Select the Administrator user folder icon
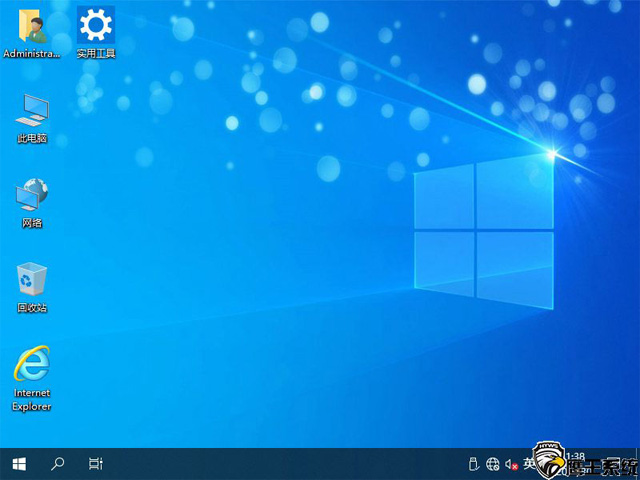Viewport: 640px width, 480px height. coord(32,23)
